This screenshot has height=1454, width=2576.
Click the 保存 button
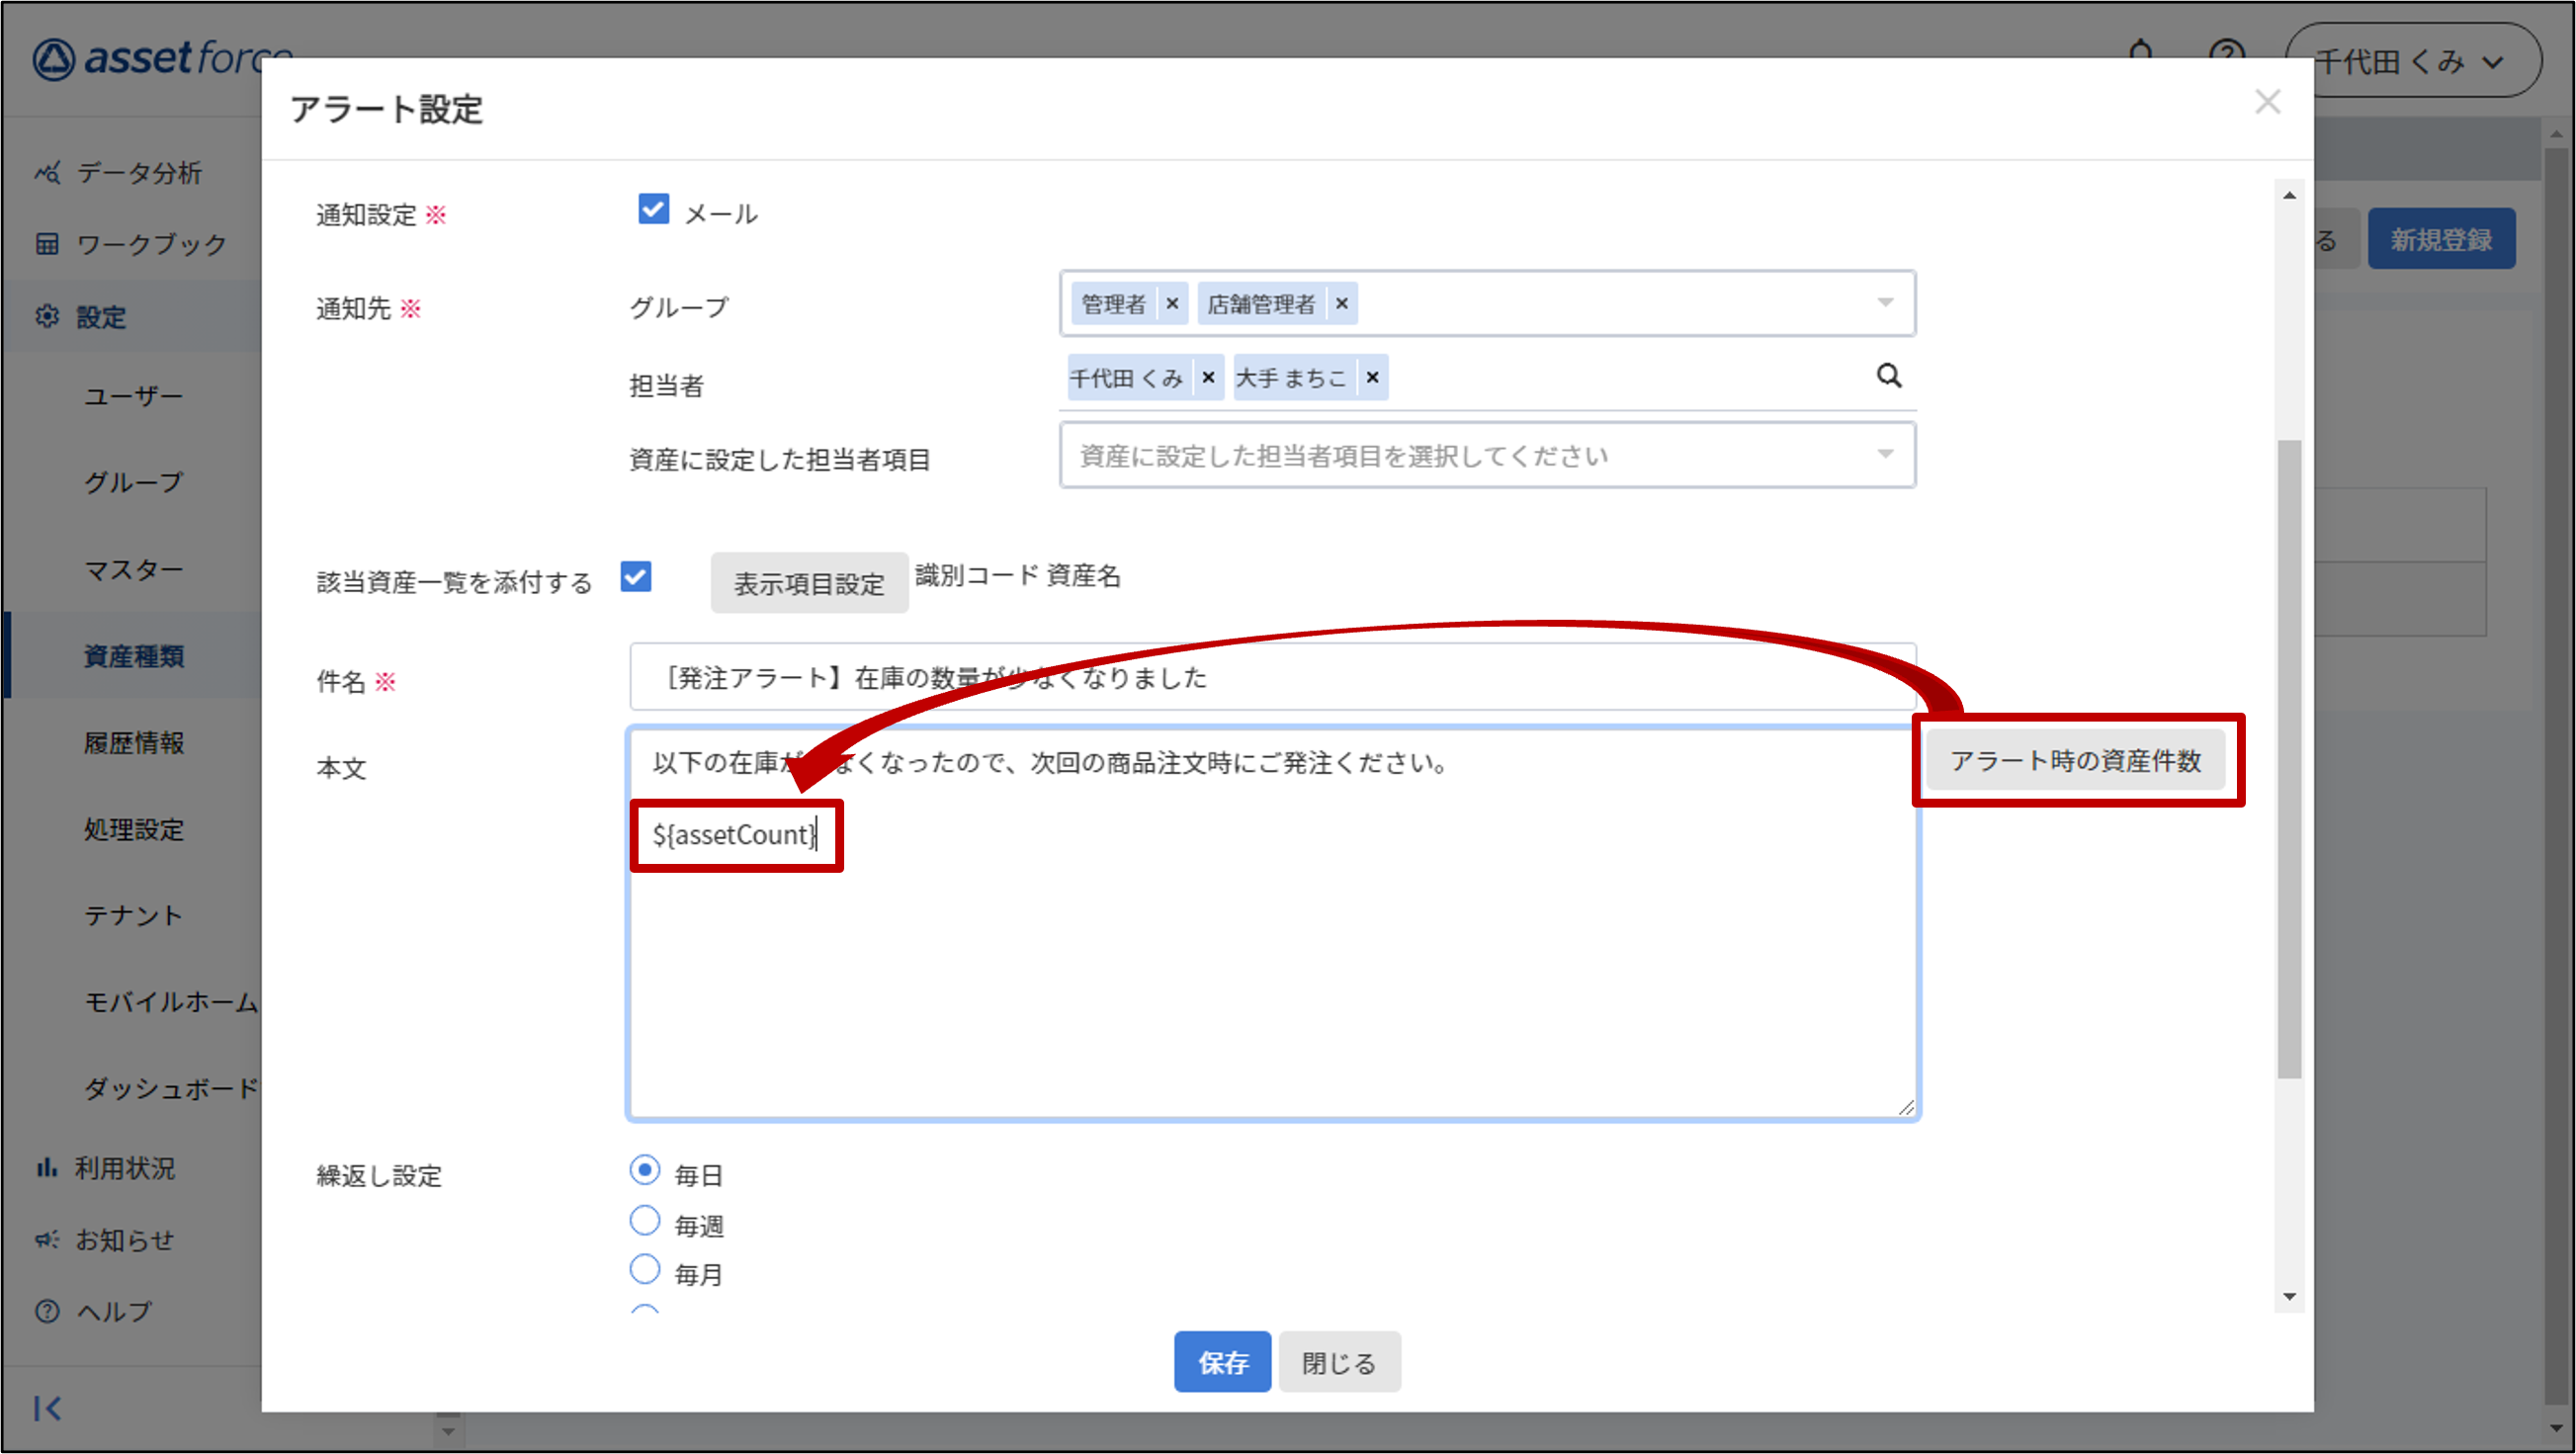(x=1221, y=1362)
